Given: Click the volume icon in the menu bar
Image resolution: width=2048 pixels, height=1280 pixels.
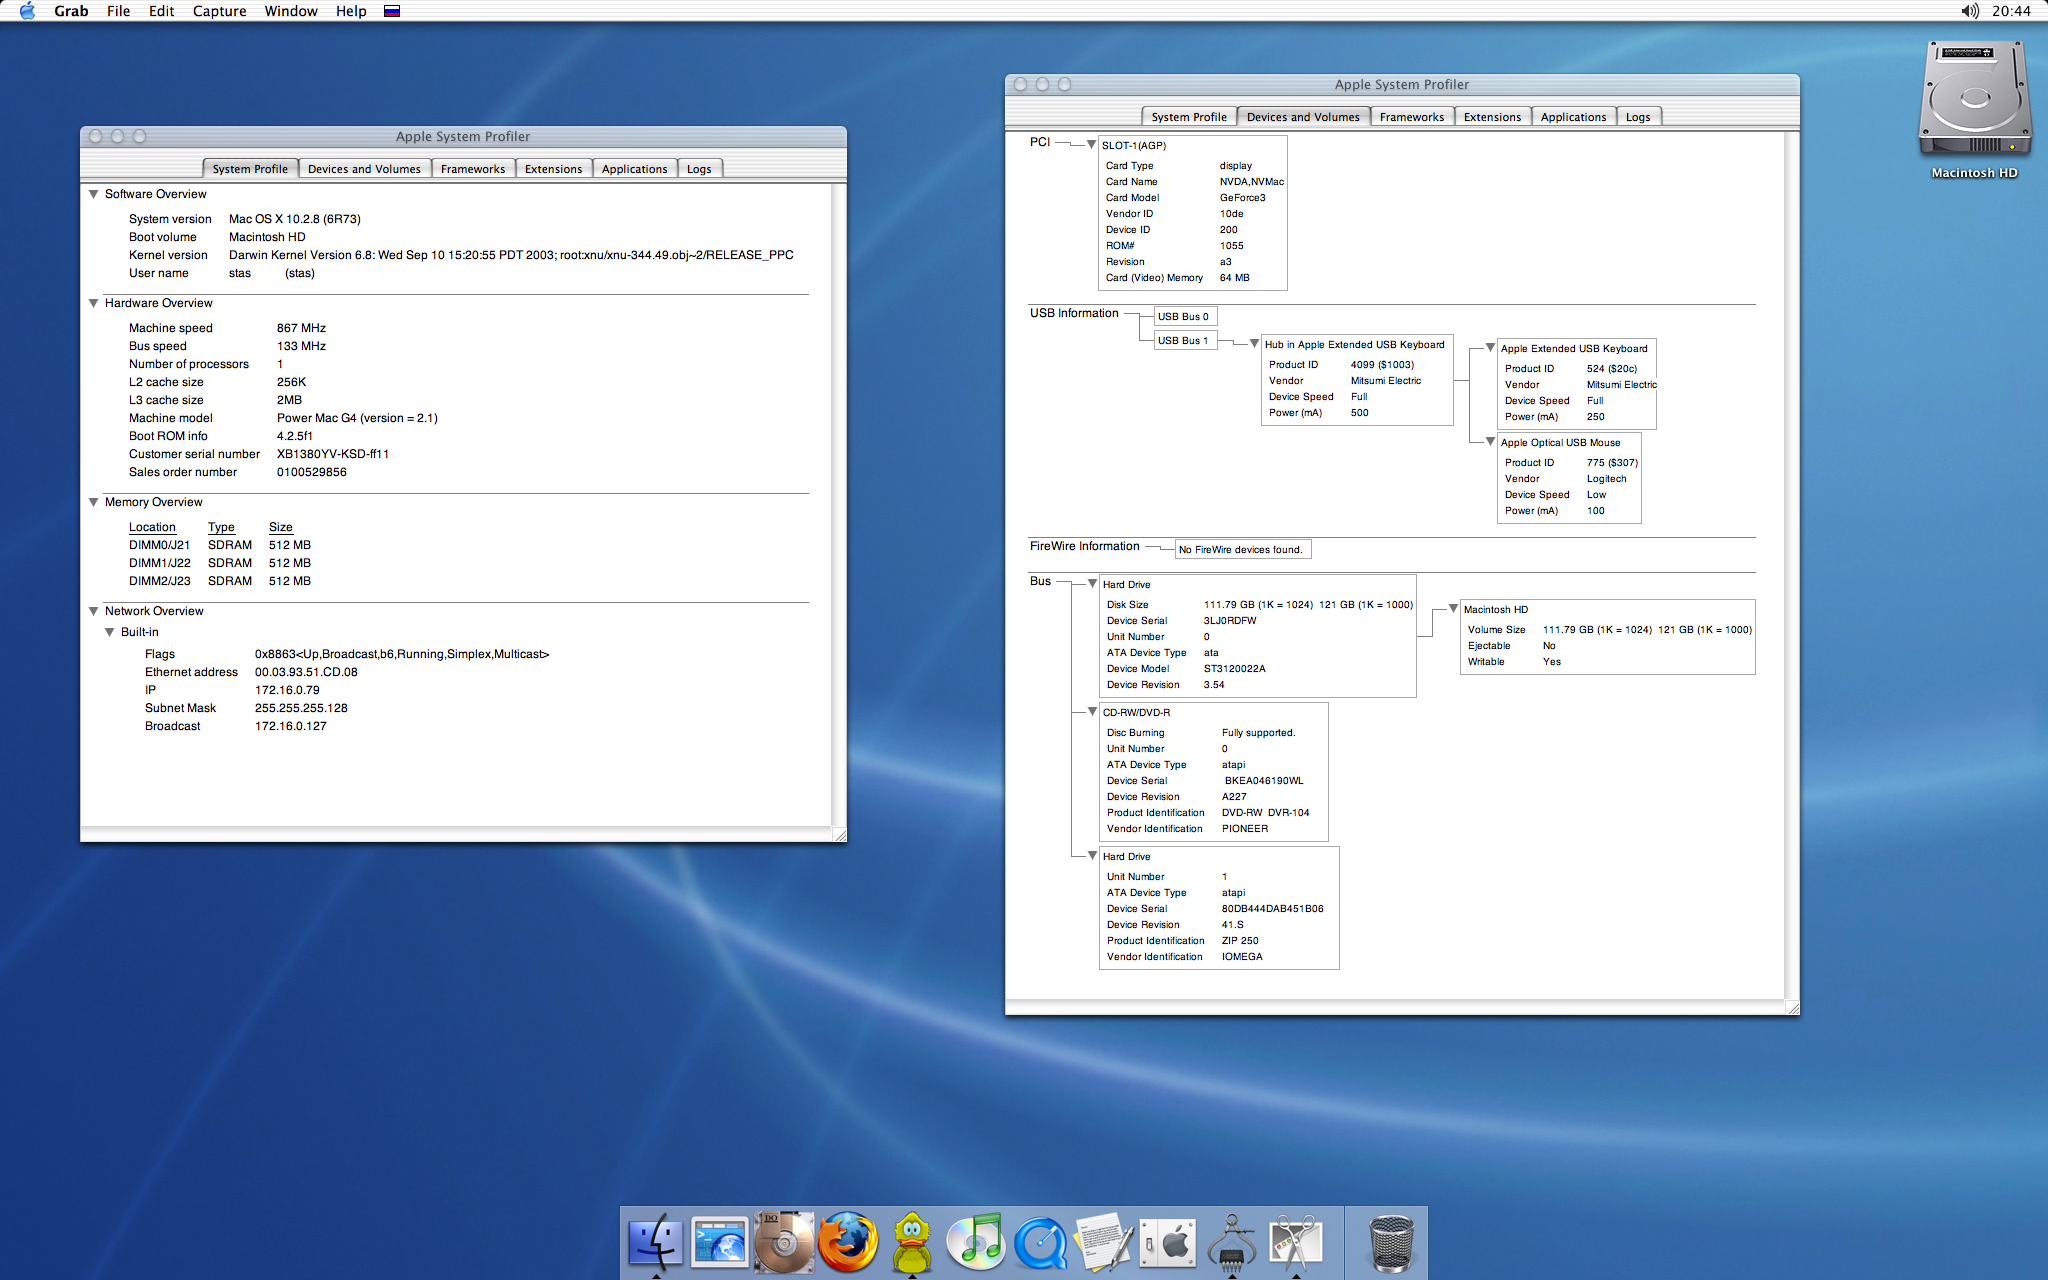Looking at the screenshot, I should tap(1969, 11).
